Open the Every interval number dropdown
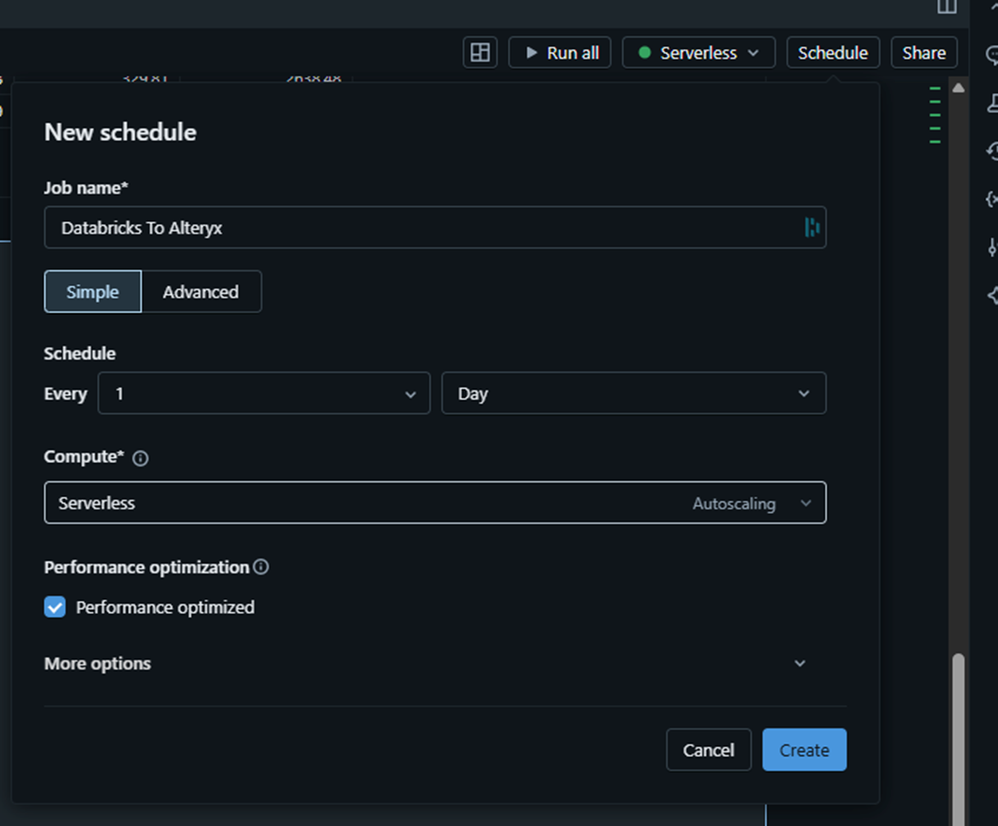Image resolution: width=998 pixels, height=826 pixels. point(264,393)
